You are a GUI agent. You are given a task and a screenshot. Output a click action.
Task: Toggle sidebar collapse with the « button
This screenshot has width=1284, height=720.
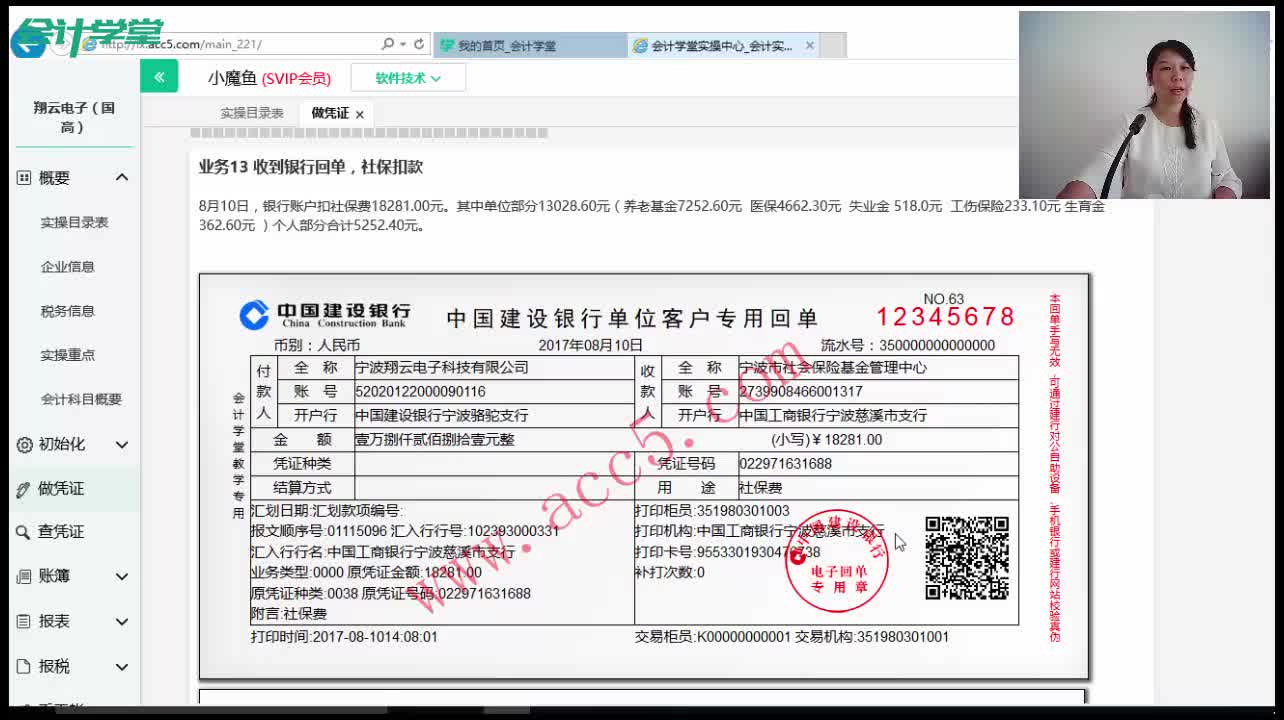click(x=159, y=76)
